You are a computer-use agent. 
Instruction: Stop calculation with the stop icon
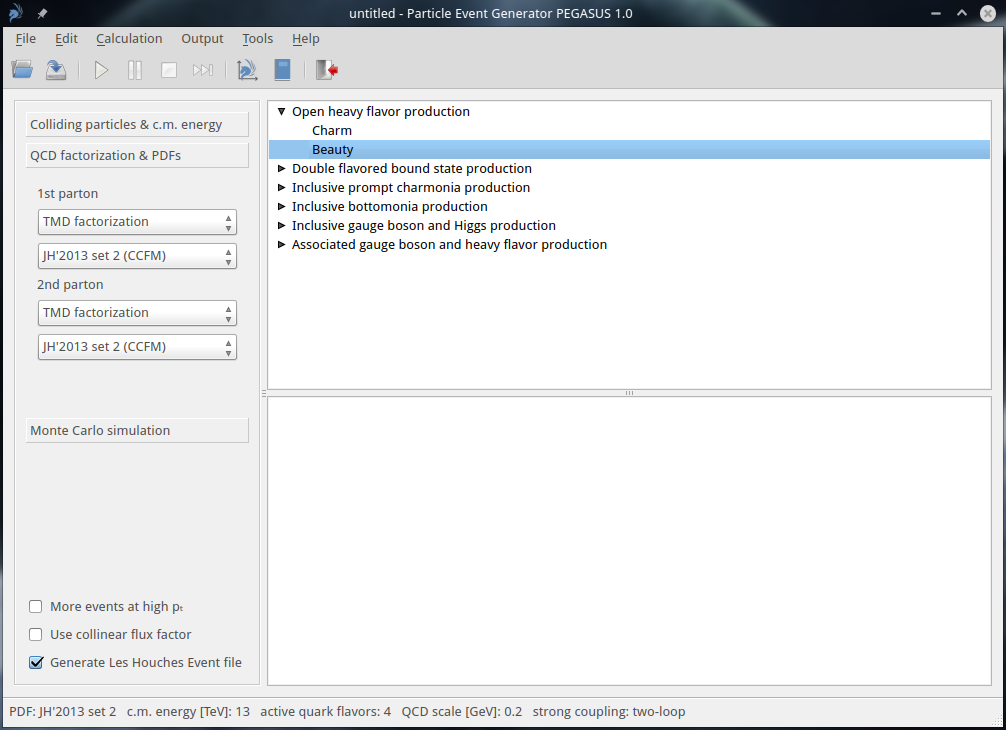[x=169, y=70]
